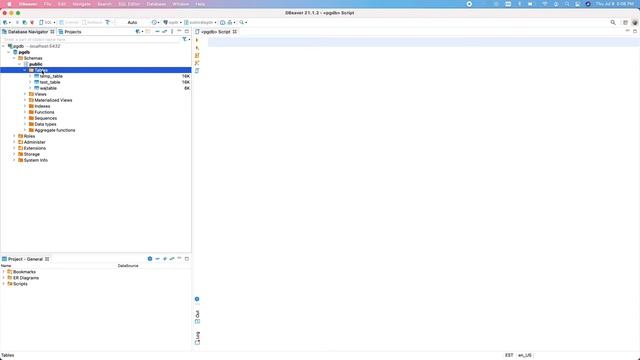640x360 pixels.
Task: Select the Functions folder
Action: coord(44,112)
